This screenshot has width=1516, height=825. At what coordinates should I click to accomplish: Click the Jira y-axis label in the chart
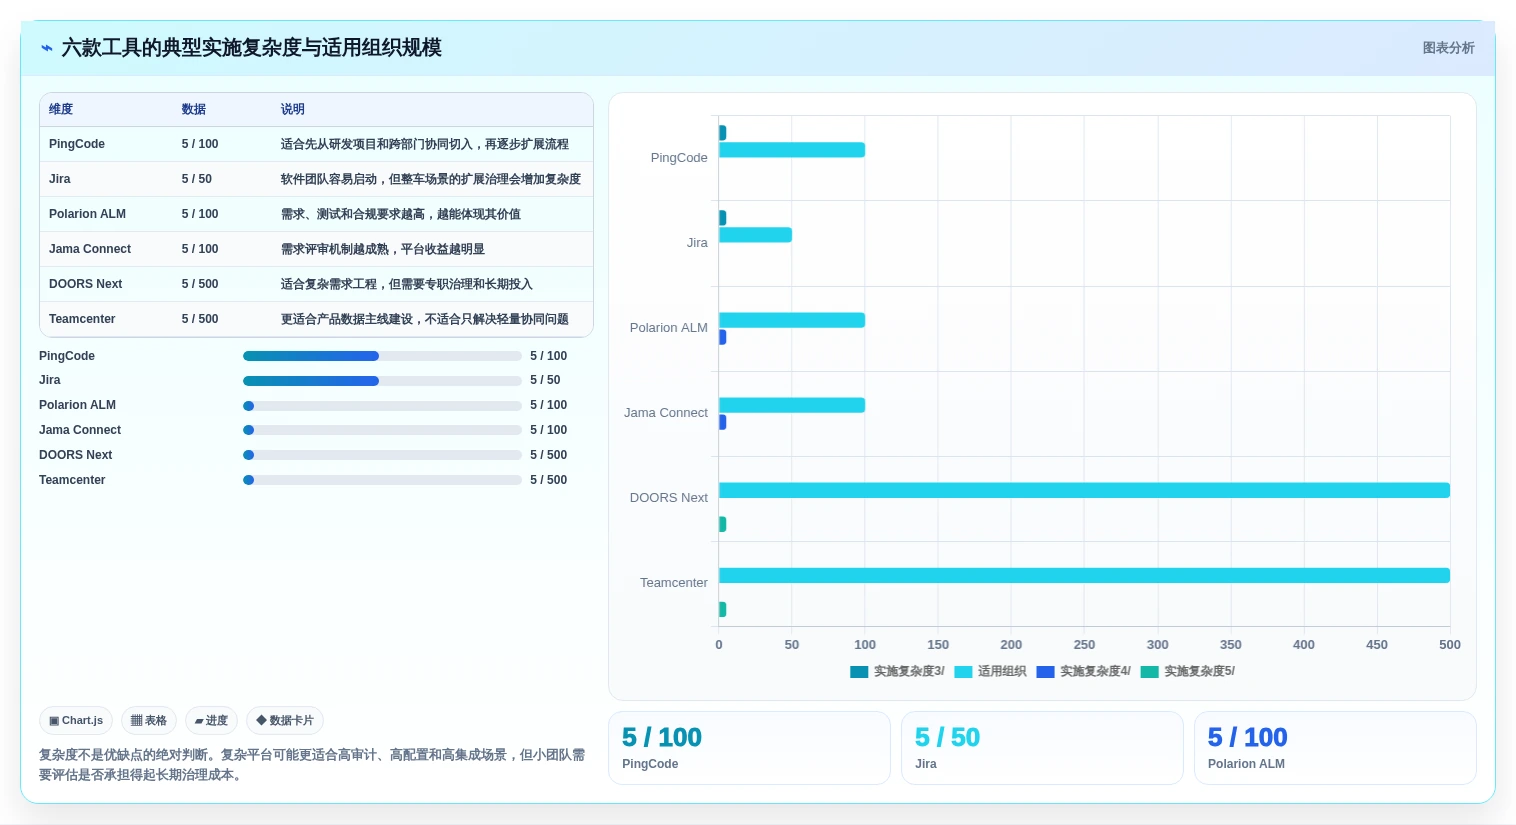point(697,243)
